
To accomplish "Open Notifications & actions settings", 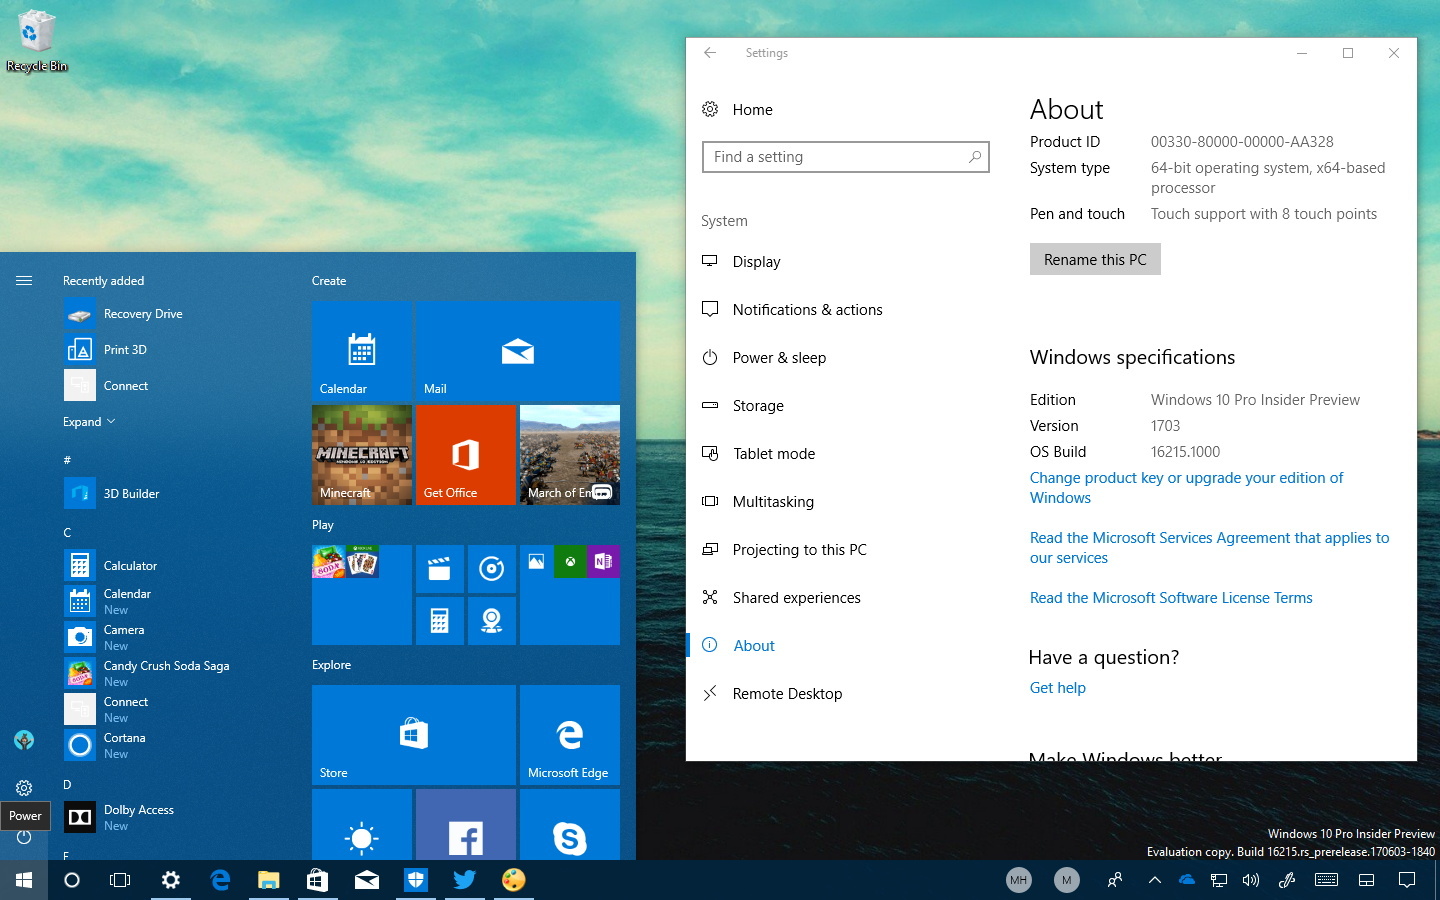I will pos(793,310).
